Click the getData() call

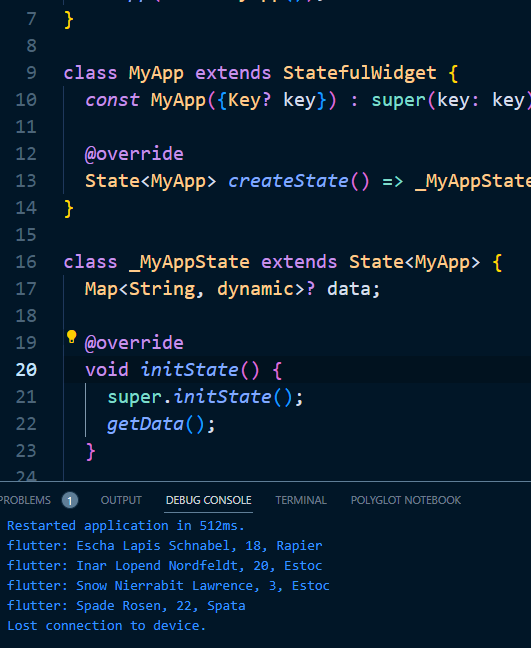click(162, 424)
